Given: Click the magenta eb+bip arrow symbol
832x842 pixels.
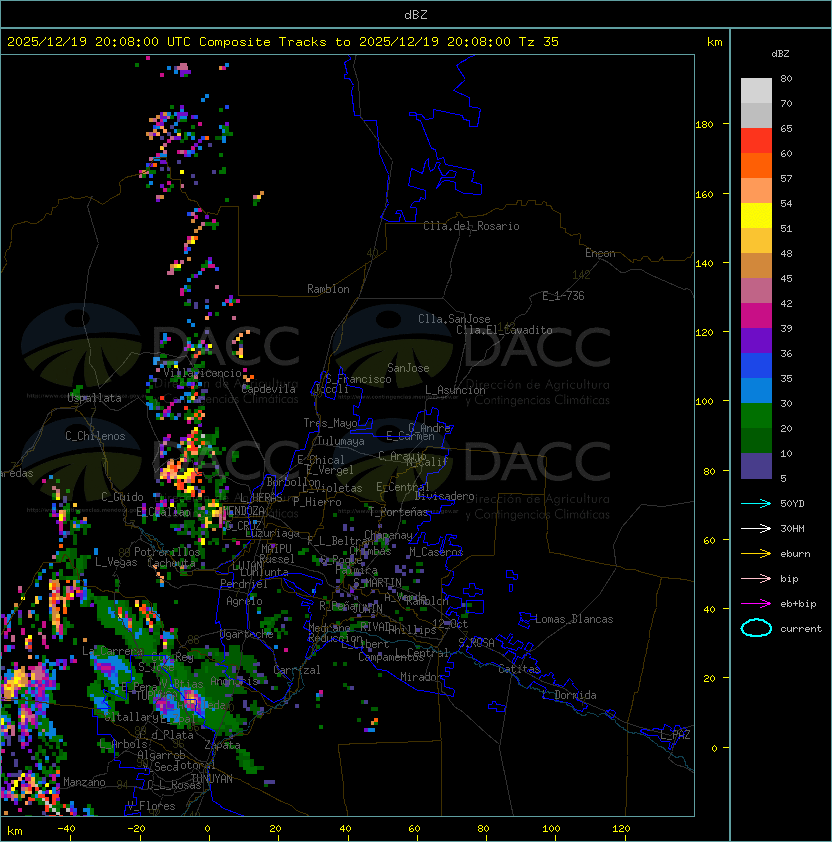Looking at the screenshot, I should 756,604.
